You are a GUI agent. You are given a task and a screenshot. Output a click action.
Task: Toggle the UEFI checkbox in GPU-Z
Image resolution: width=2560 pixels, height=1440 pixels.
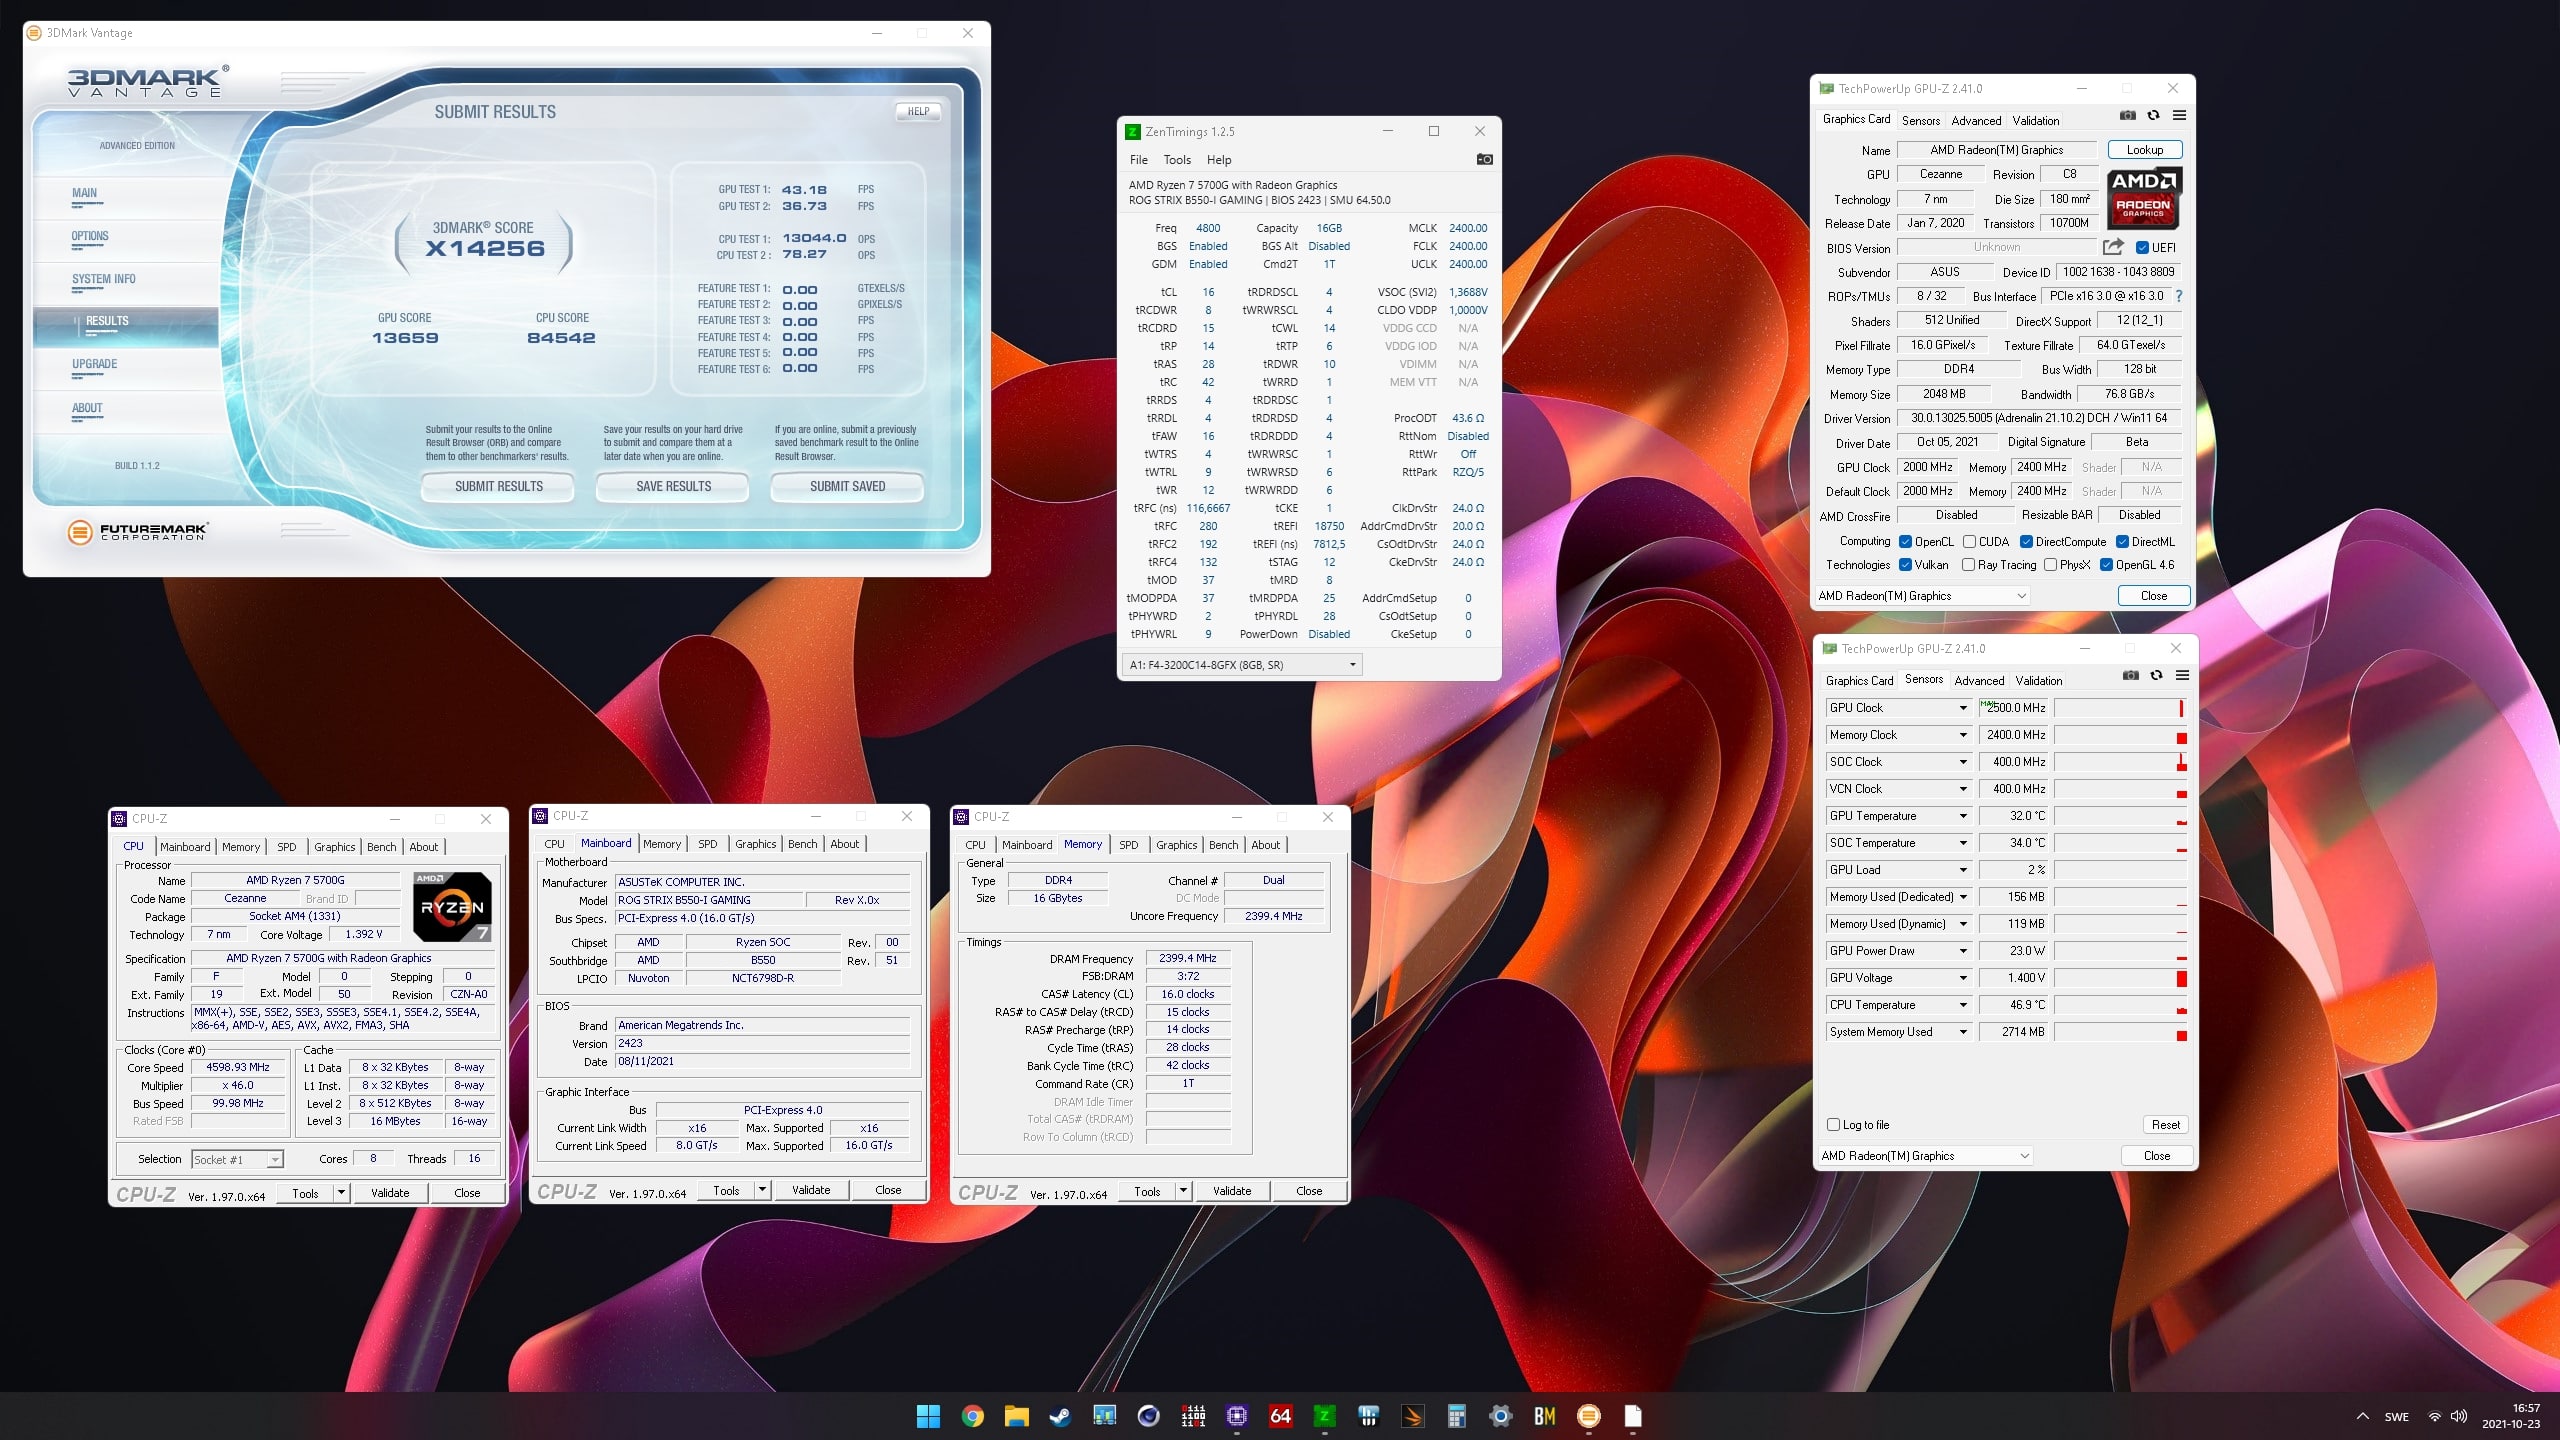2142,248
